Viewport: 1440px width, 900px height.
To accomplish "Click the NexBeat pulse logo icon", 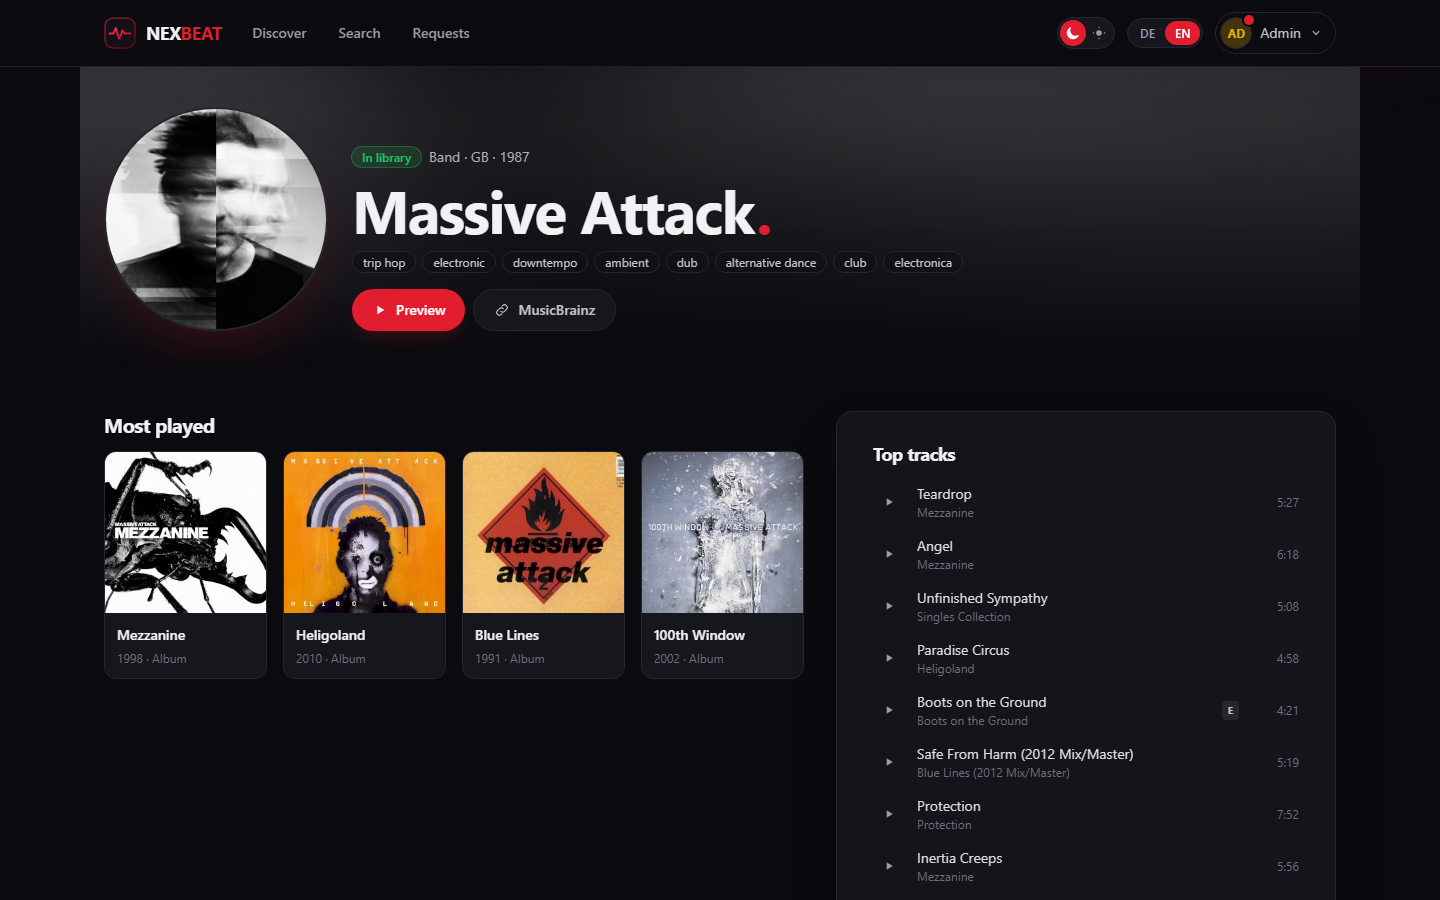I will [x=120, y=33].
